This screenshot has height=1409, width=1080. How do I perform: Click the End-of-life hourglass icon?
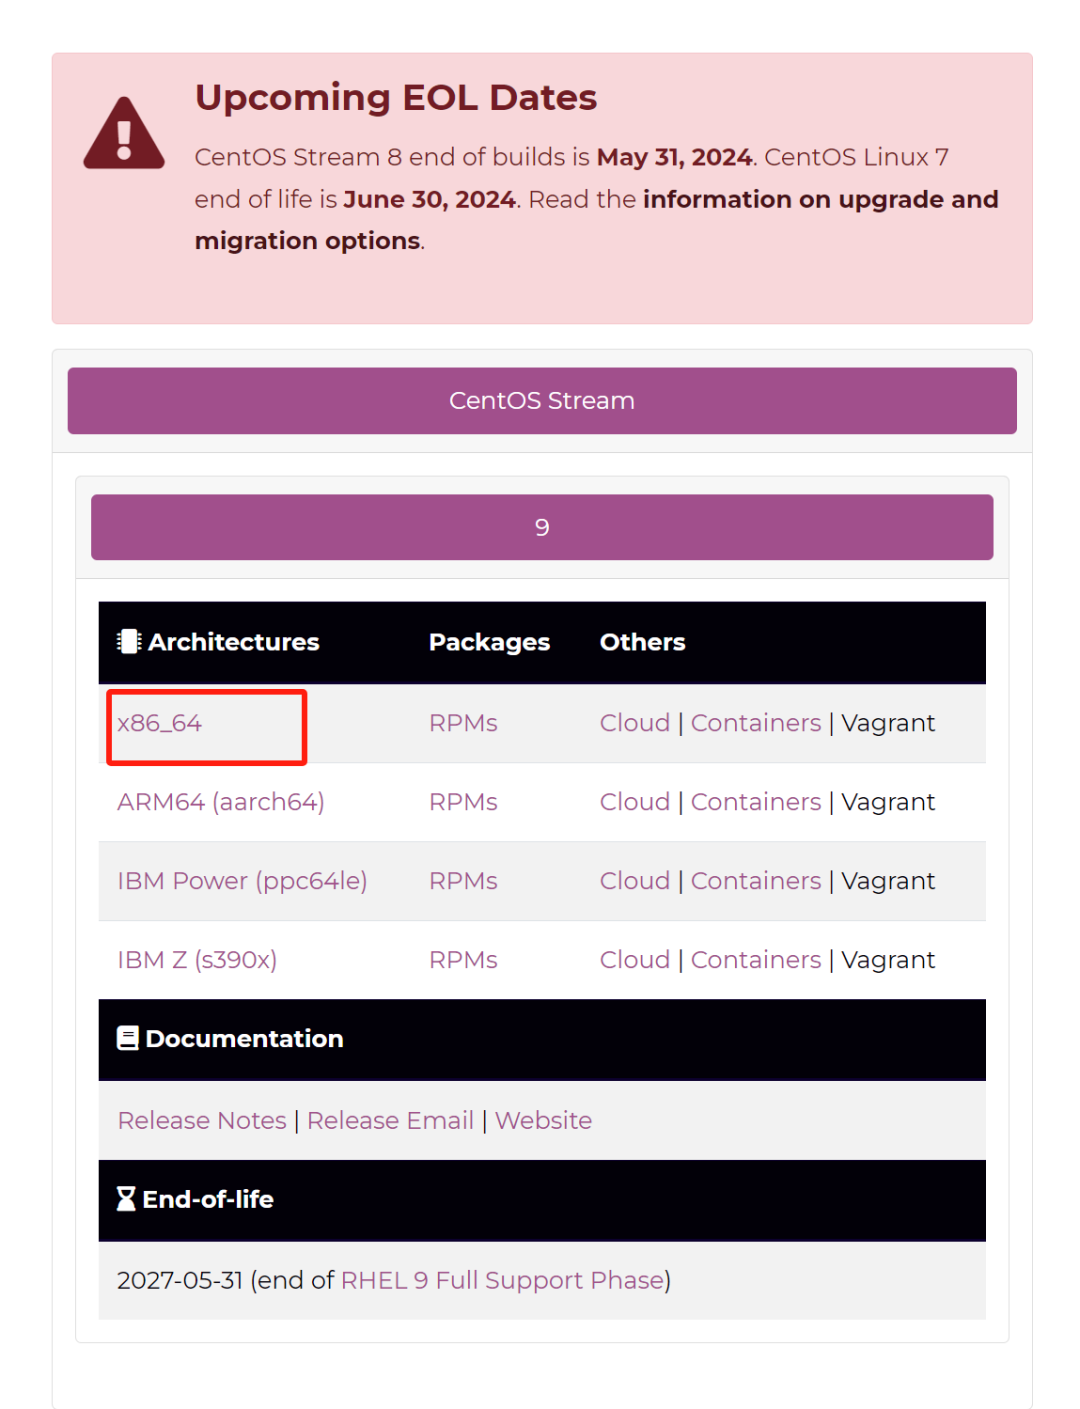click(126, 1198)
